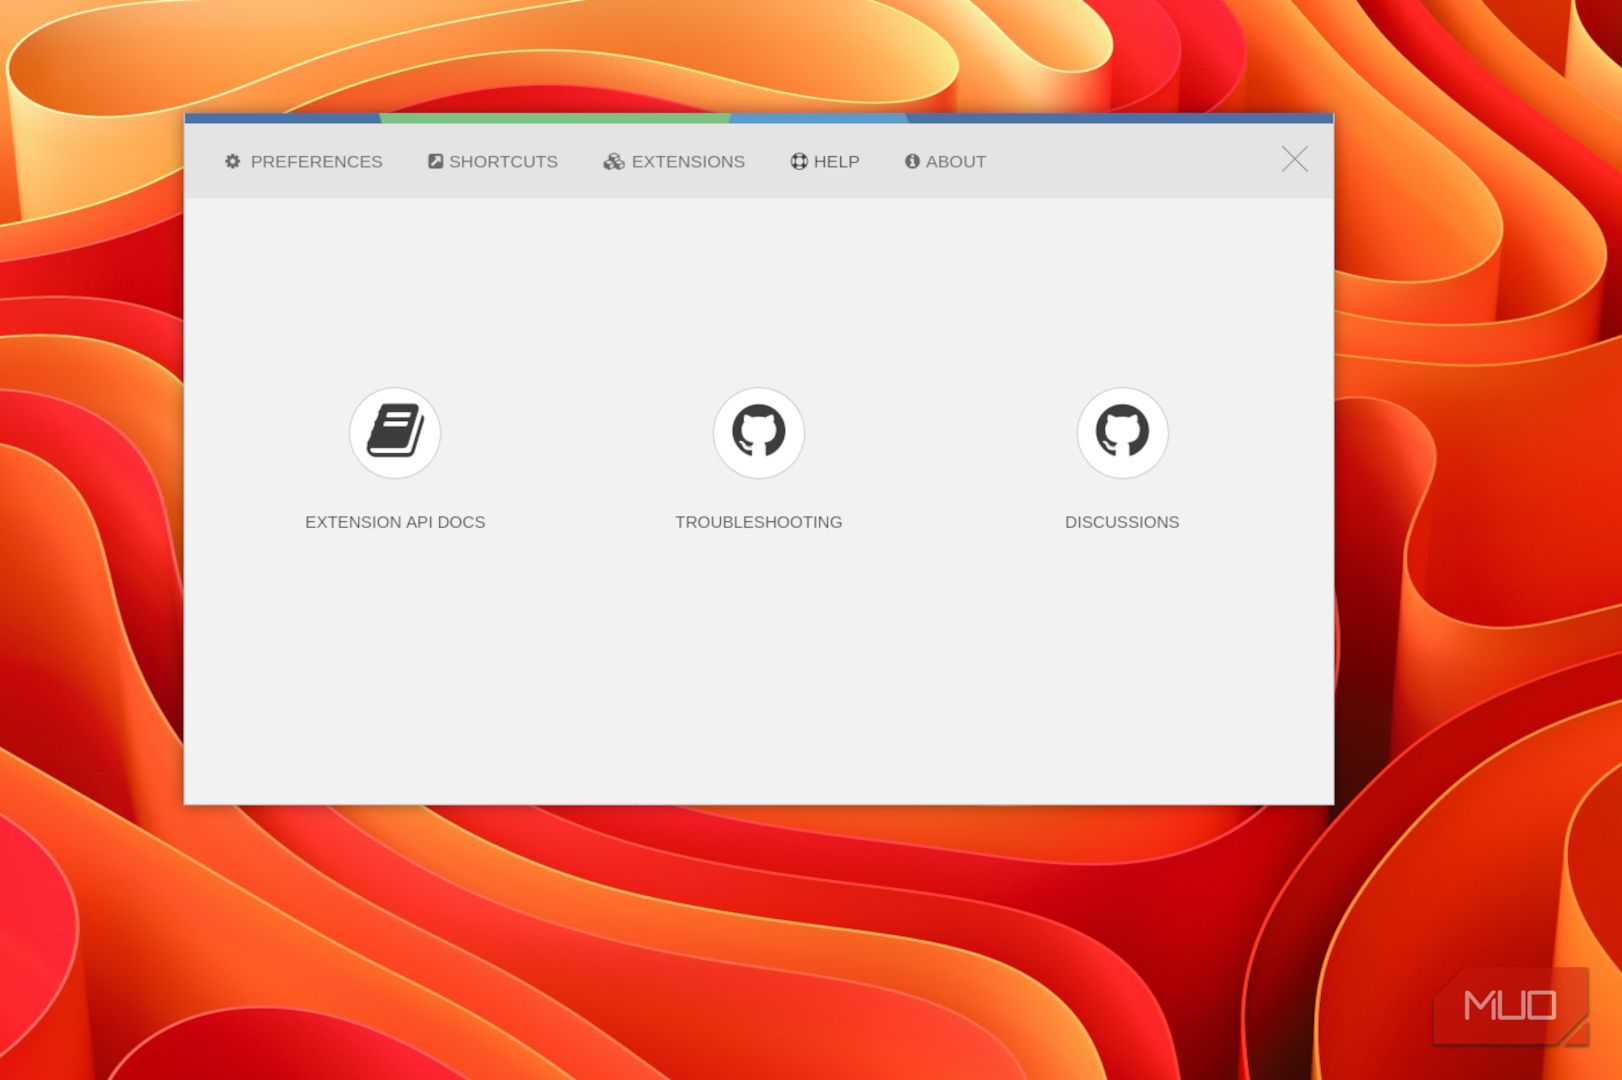Close the settings dialog with the X
Image resolution: width=1622 pixels, height=1080 pixels.
coord(1295,159)
